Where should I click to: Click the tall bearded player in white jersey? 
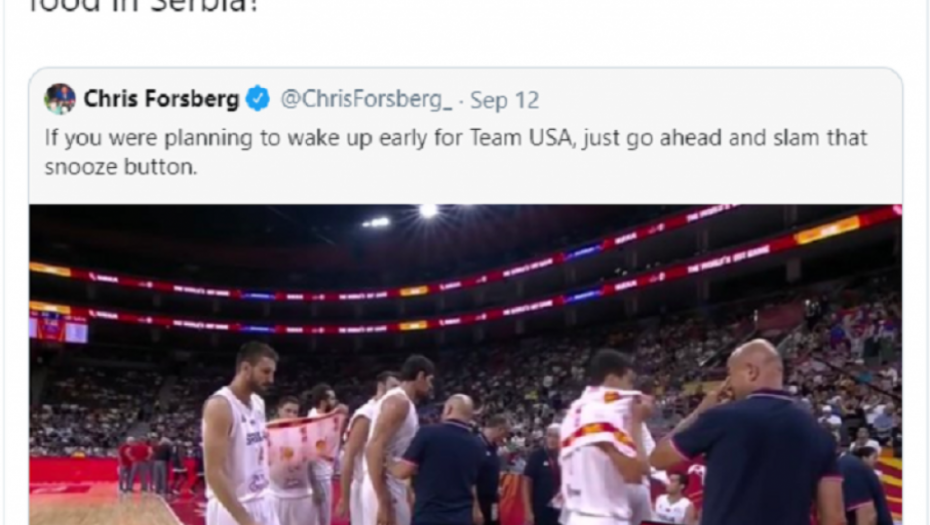237,434
